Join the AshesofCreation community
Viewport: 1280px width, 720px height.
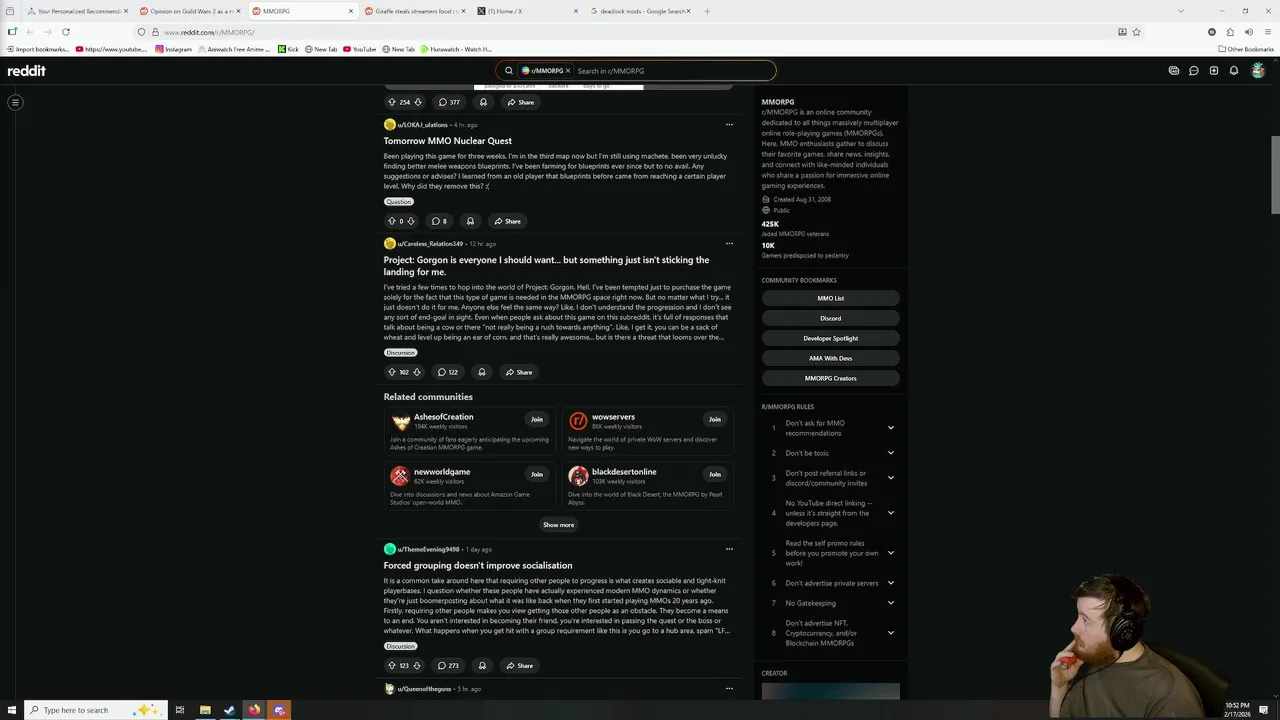[x=537, y=419]
